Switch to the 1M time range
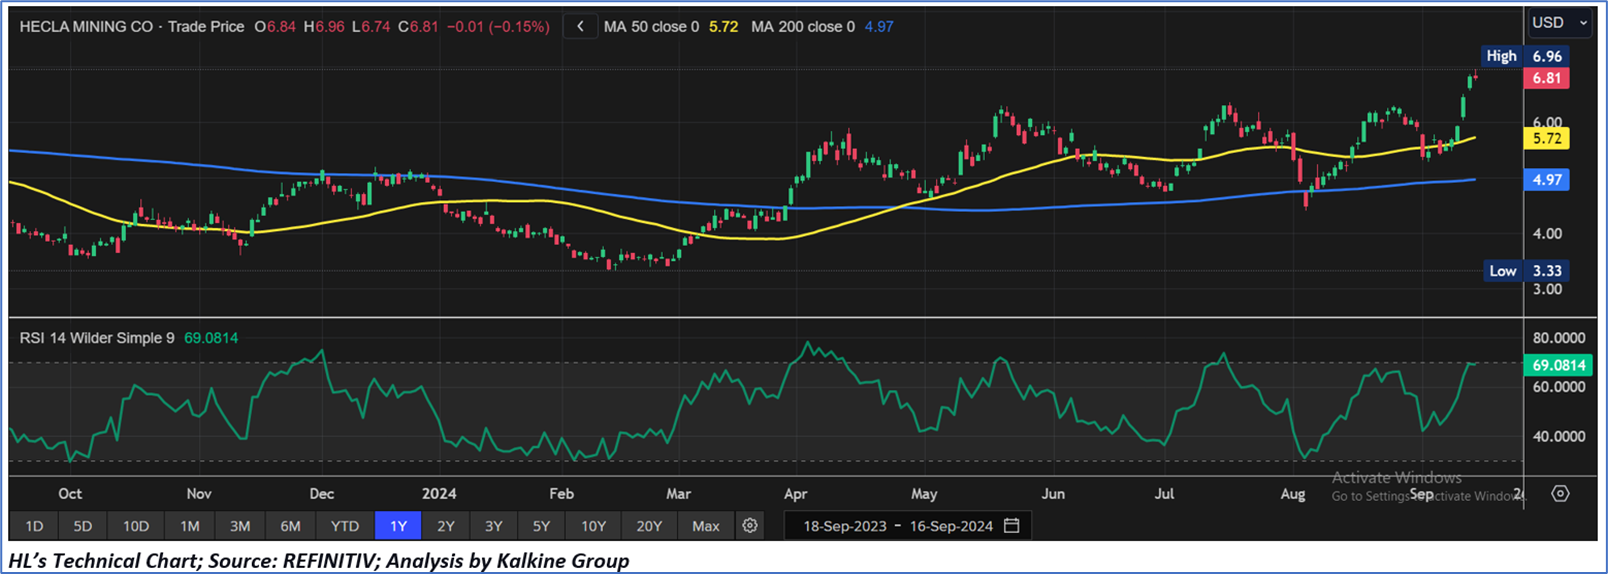Viewport: 1608px width, 574px height. click(189, 525)
